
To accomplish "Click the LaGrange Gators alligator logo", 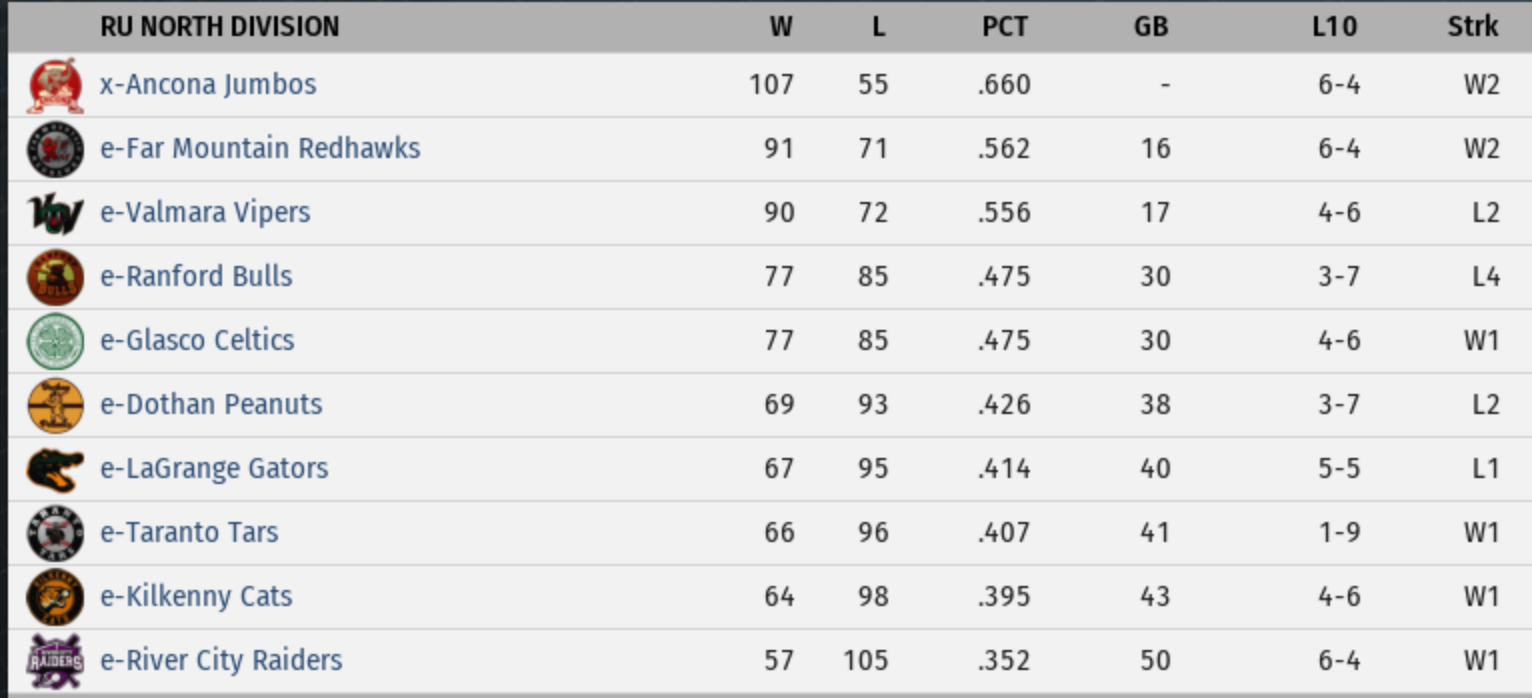I will [x=55, y=469].
